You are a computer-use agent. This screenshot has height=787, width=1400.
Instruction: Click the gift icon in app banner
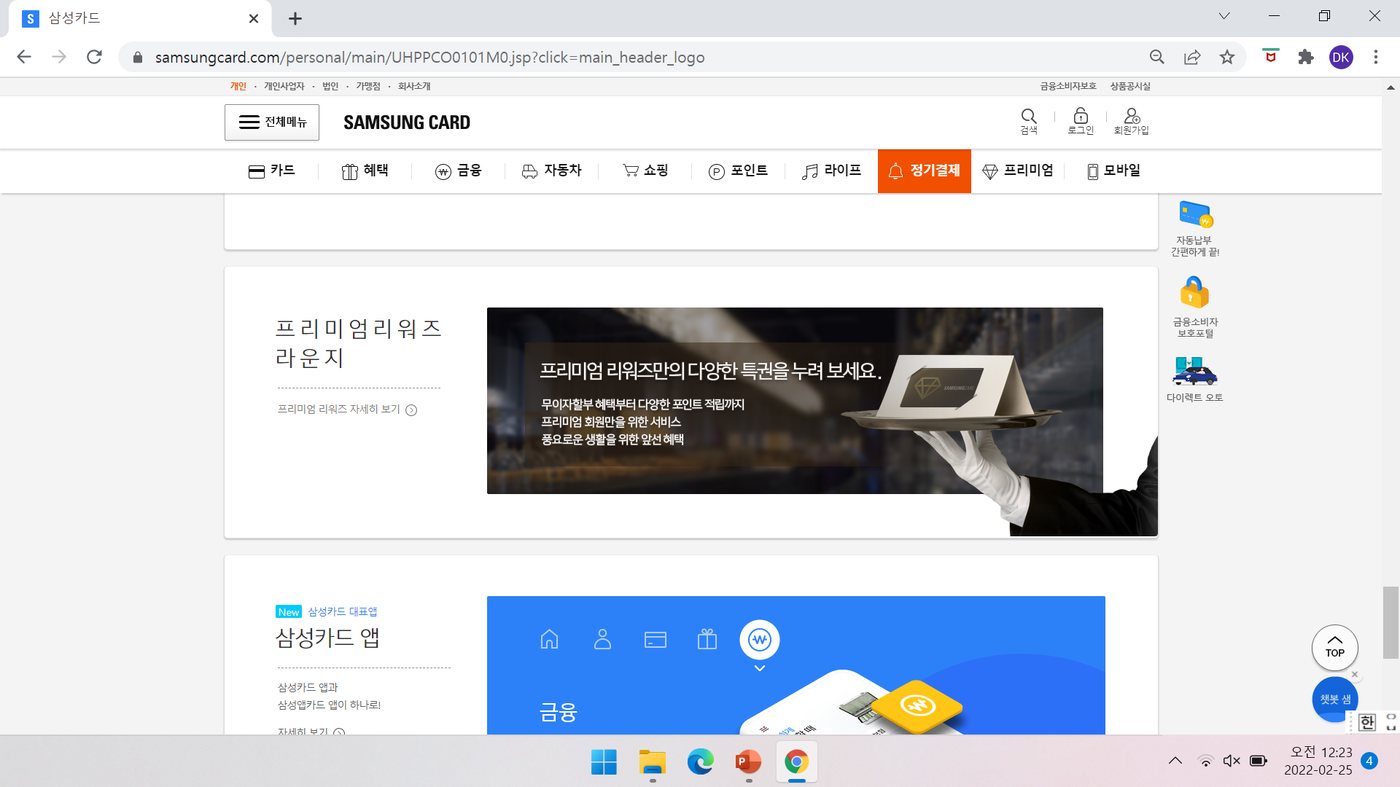point(707,639)
